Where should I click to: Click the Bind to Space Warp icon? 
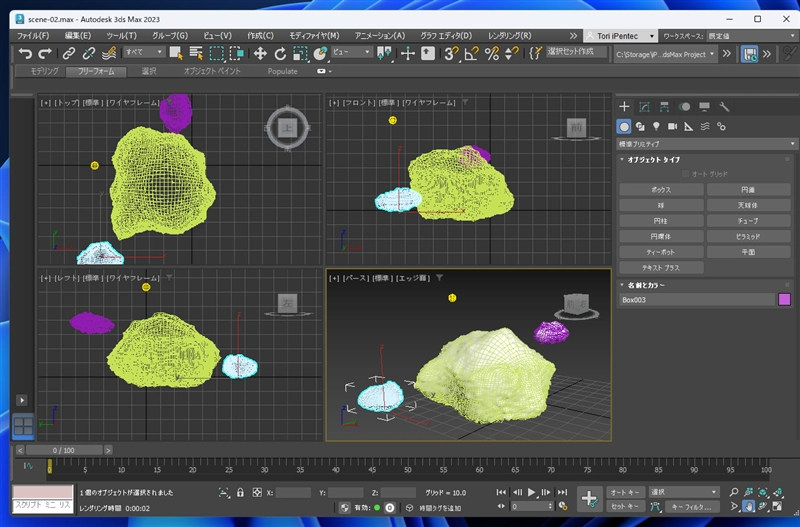(109, 53)
